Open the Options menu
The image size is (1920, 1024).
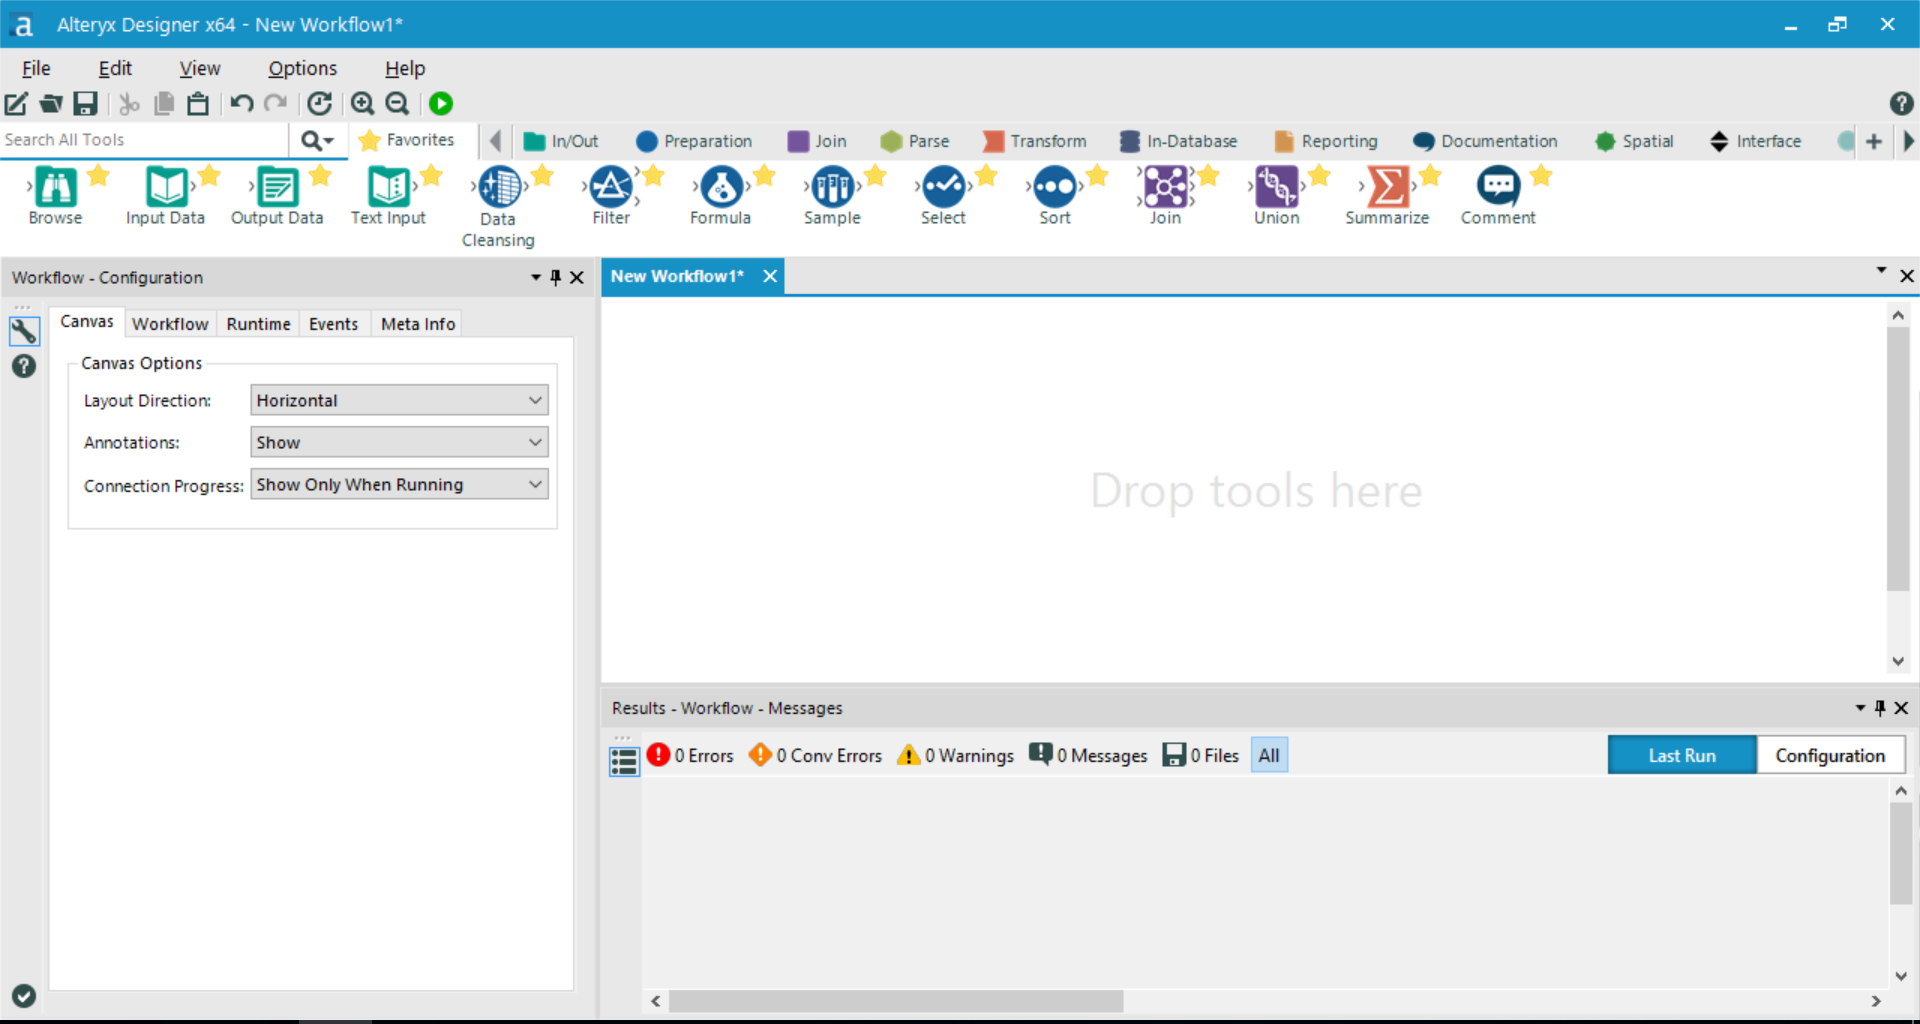[x=302, y=68]
